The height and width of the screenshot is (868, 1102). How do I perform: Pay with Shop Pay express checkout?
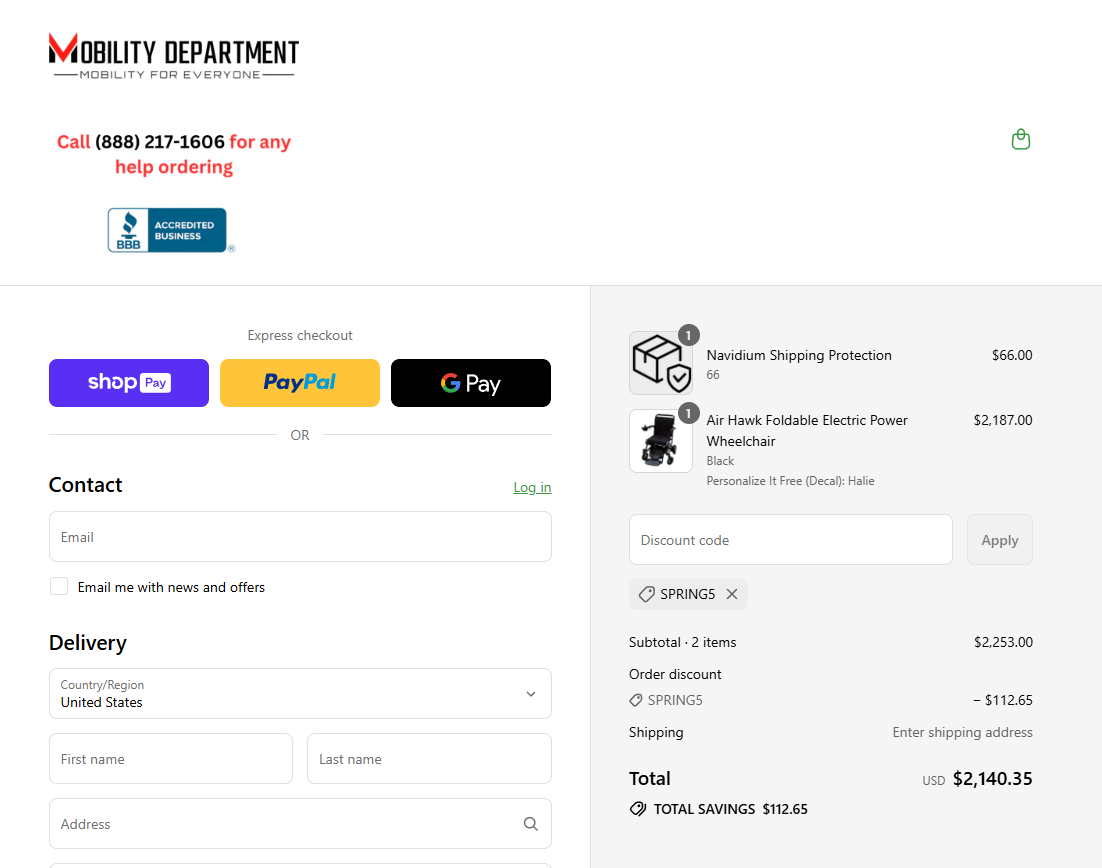tap(129, 383)
